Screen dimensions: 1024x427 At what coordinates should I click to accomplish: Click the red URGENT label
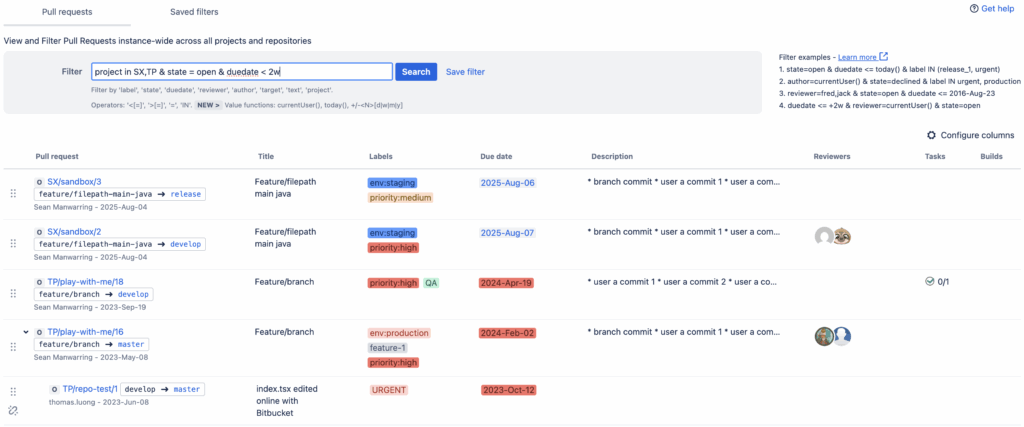(389, 390)
